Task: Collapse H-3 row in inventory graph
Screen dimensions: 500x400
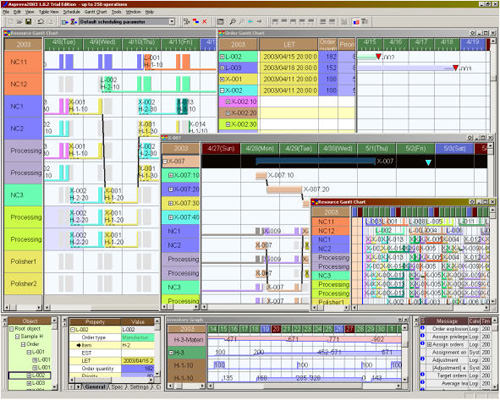Action: (x=170, y=353)
